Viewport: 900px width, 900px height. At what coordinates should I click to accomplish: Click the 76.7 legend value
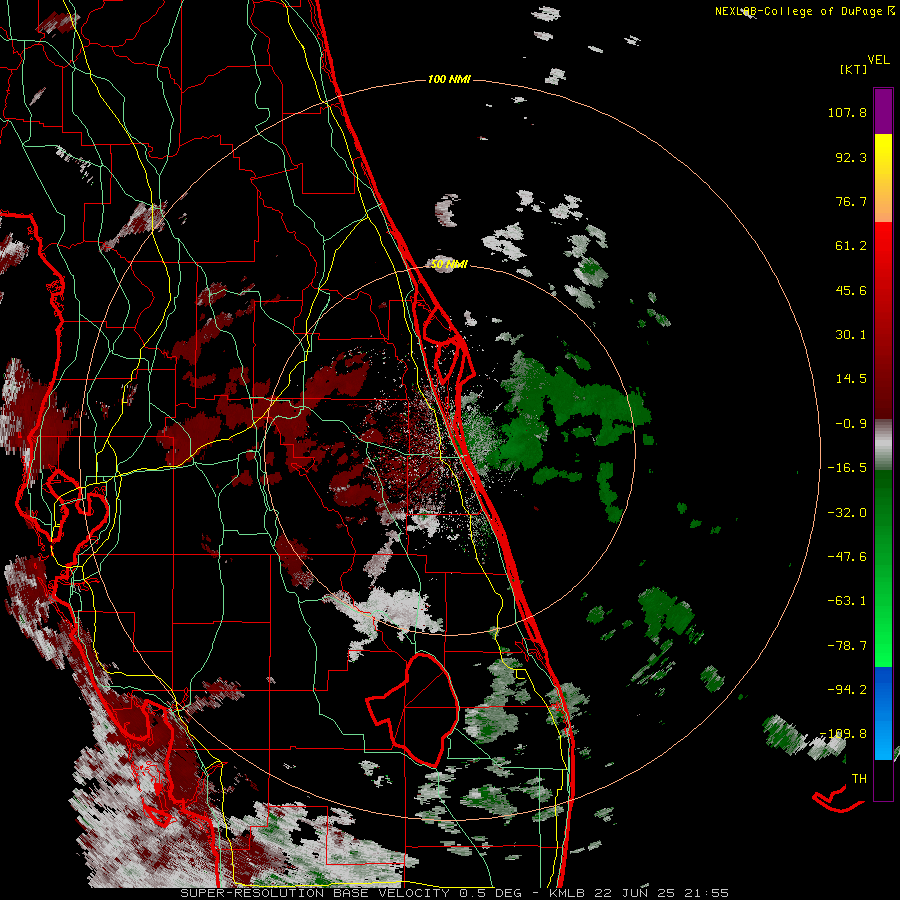(851, 201)
